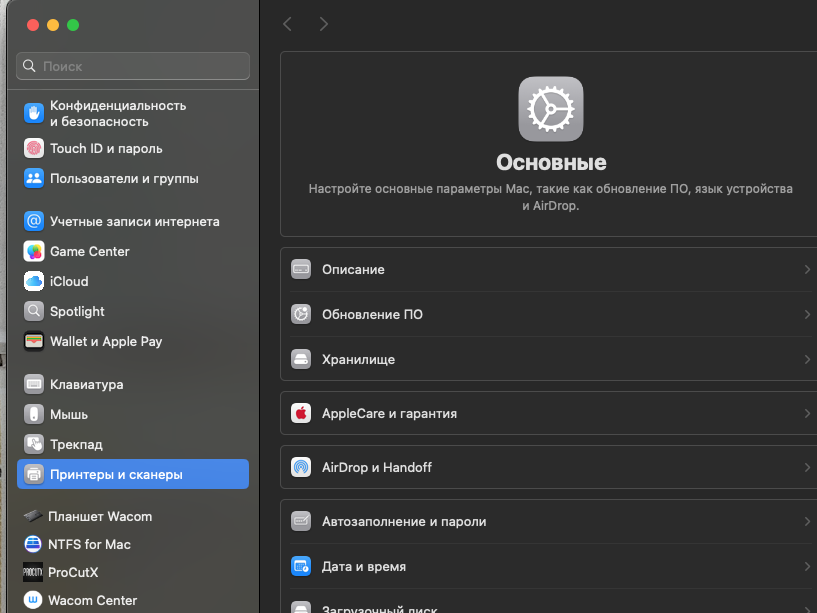Click the Game Center icon
This screenshot has width=817, height=613.
click(34, 251)
